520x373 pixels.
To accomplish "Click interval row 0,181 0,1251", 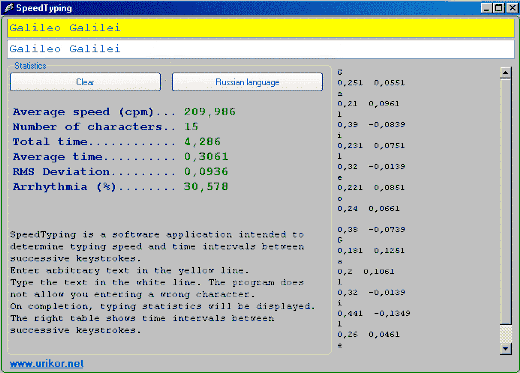I will click(371, 251).
